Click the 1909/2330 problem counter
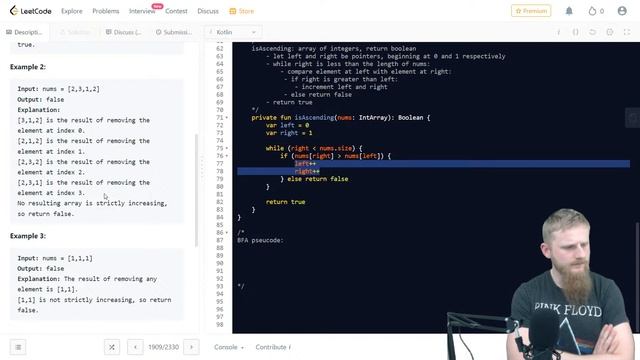 [x=163, y=347]
